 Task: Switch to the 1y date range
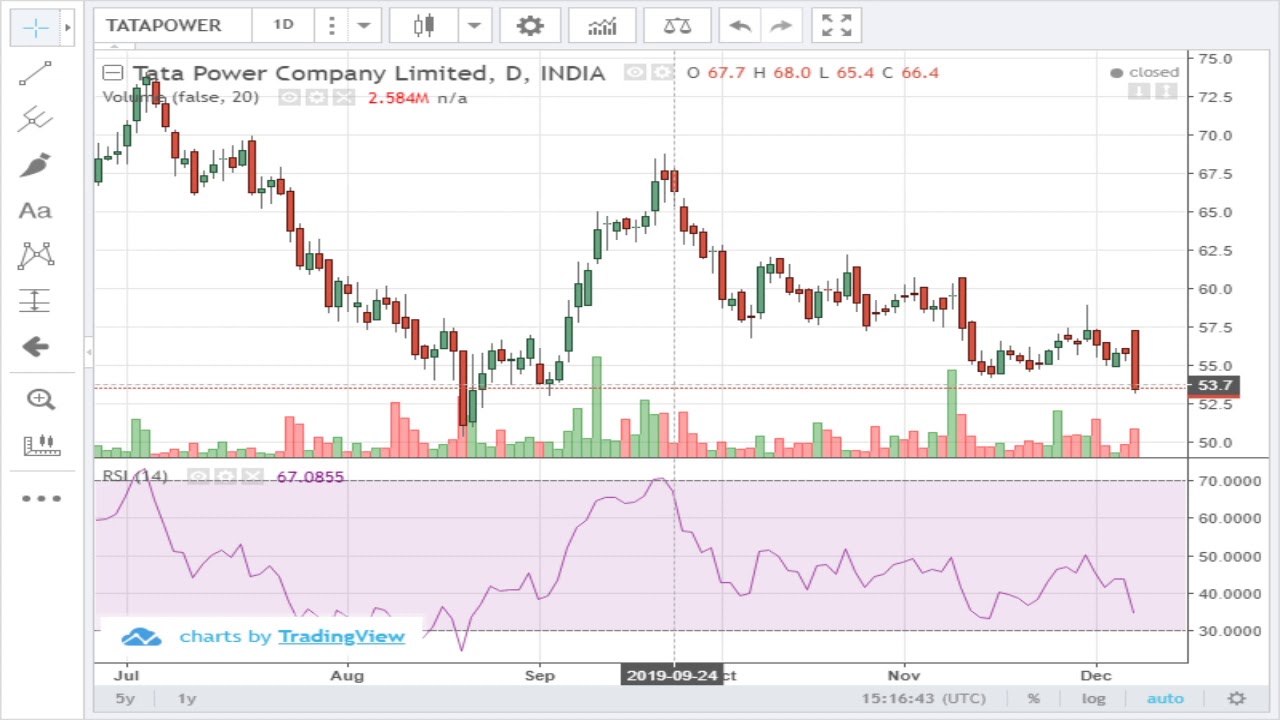point(187,699)
